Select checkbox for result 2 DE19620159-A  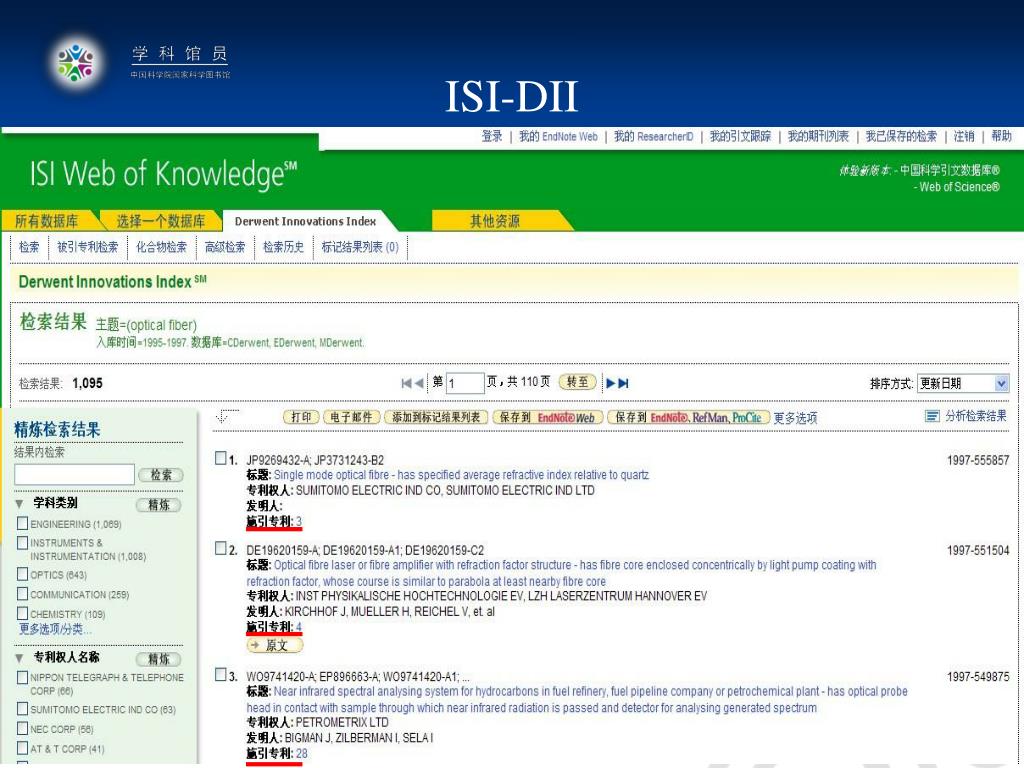pos(221,549)
